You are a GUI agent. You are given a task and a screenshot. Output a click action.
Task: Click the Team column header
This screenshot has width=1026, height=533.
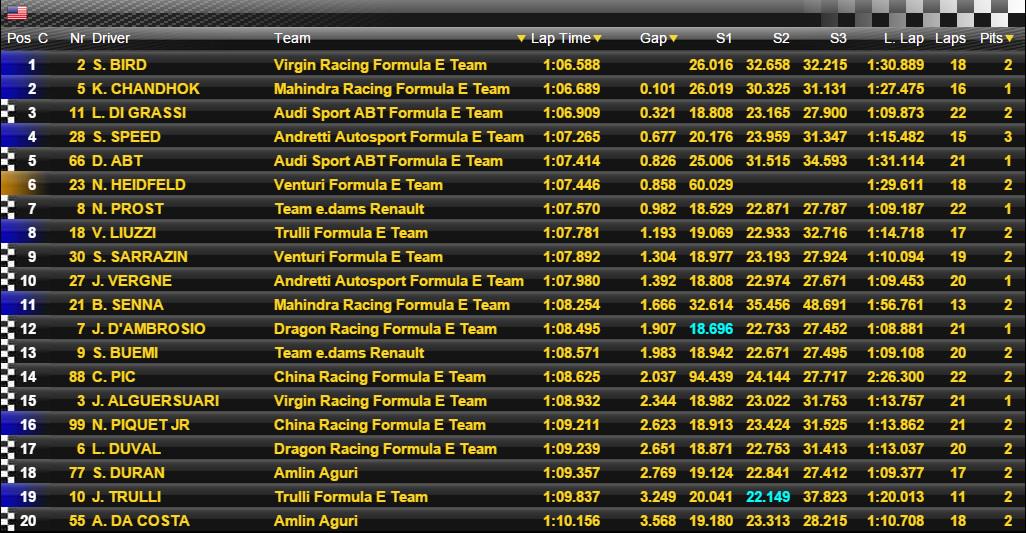click(x=292, y=39)
